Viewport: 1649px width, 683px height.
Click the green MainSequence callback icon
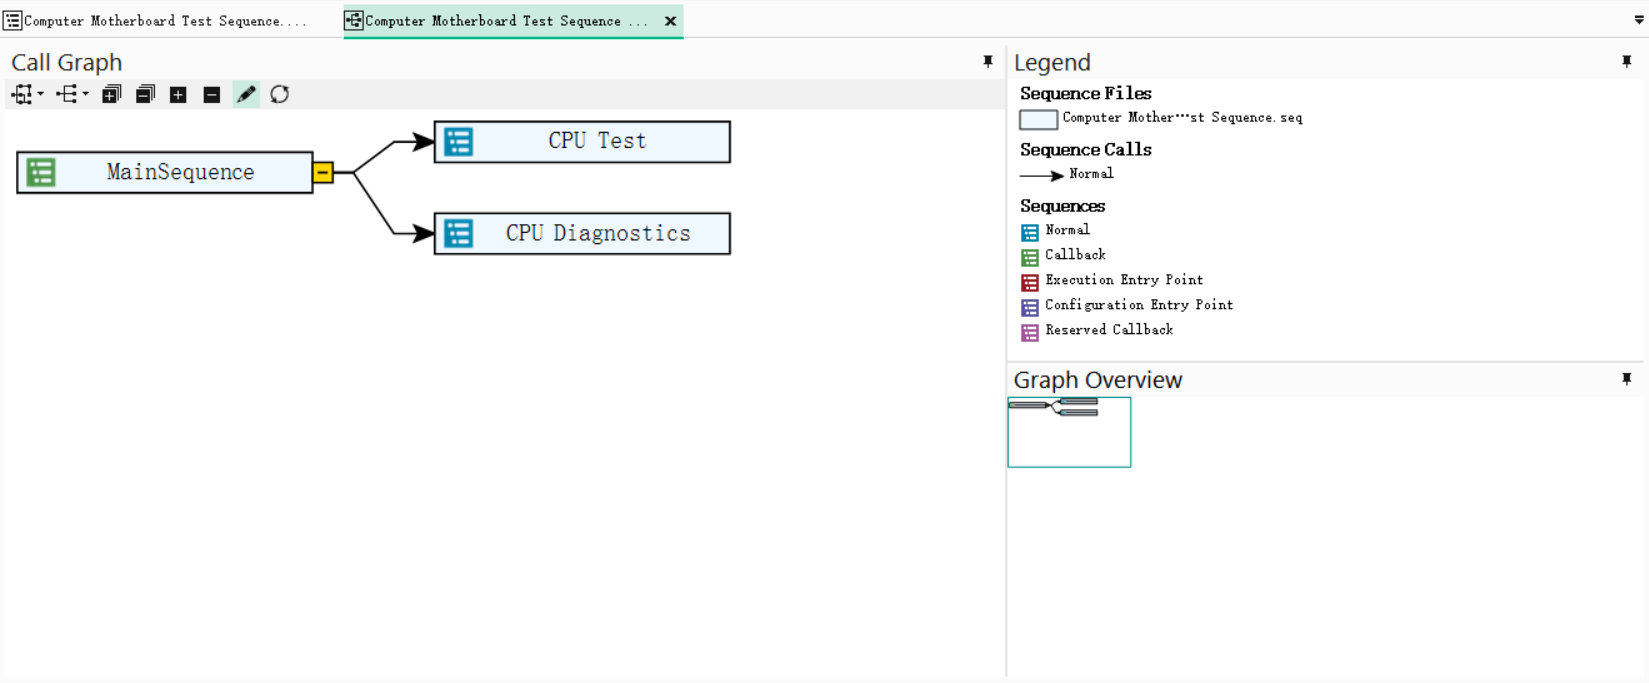coord(41,172)
